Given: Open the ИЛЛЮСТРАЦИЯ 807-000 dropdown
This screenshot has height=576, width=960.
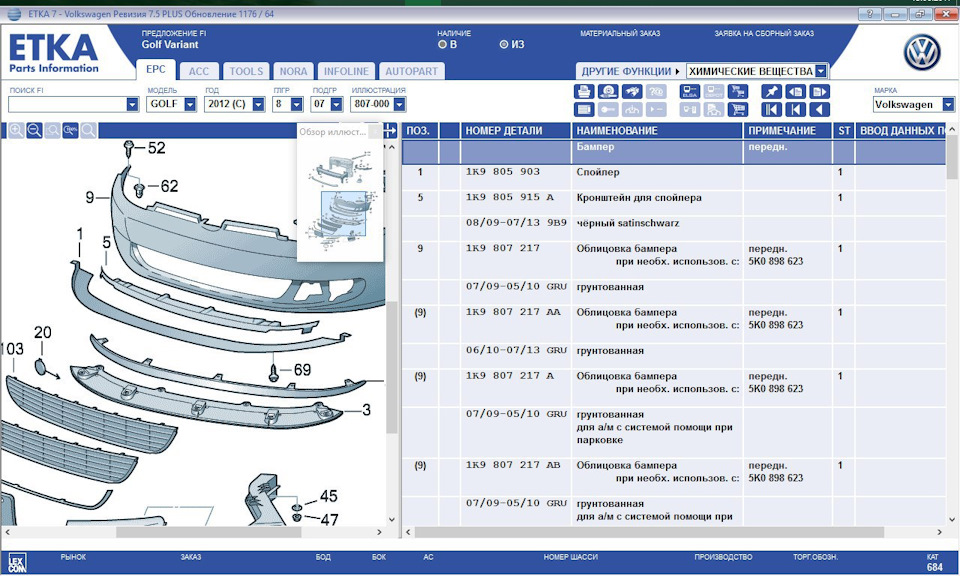Looking at the screenshot, I should (x=399, y=105).
